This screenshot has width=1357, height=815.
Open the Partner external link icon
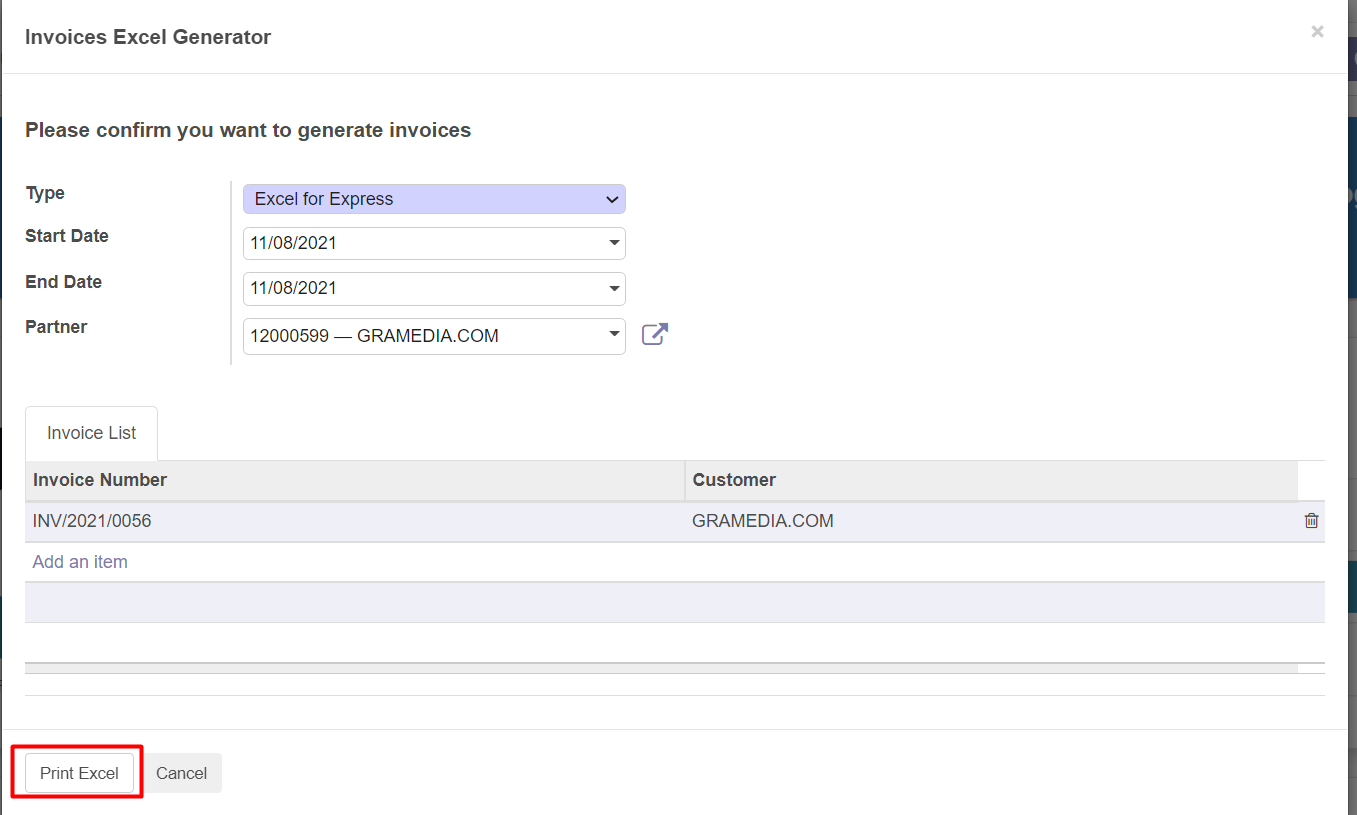[654, 335]
